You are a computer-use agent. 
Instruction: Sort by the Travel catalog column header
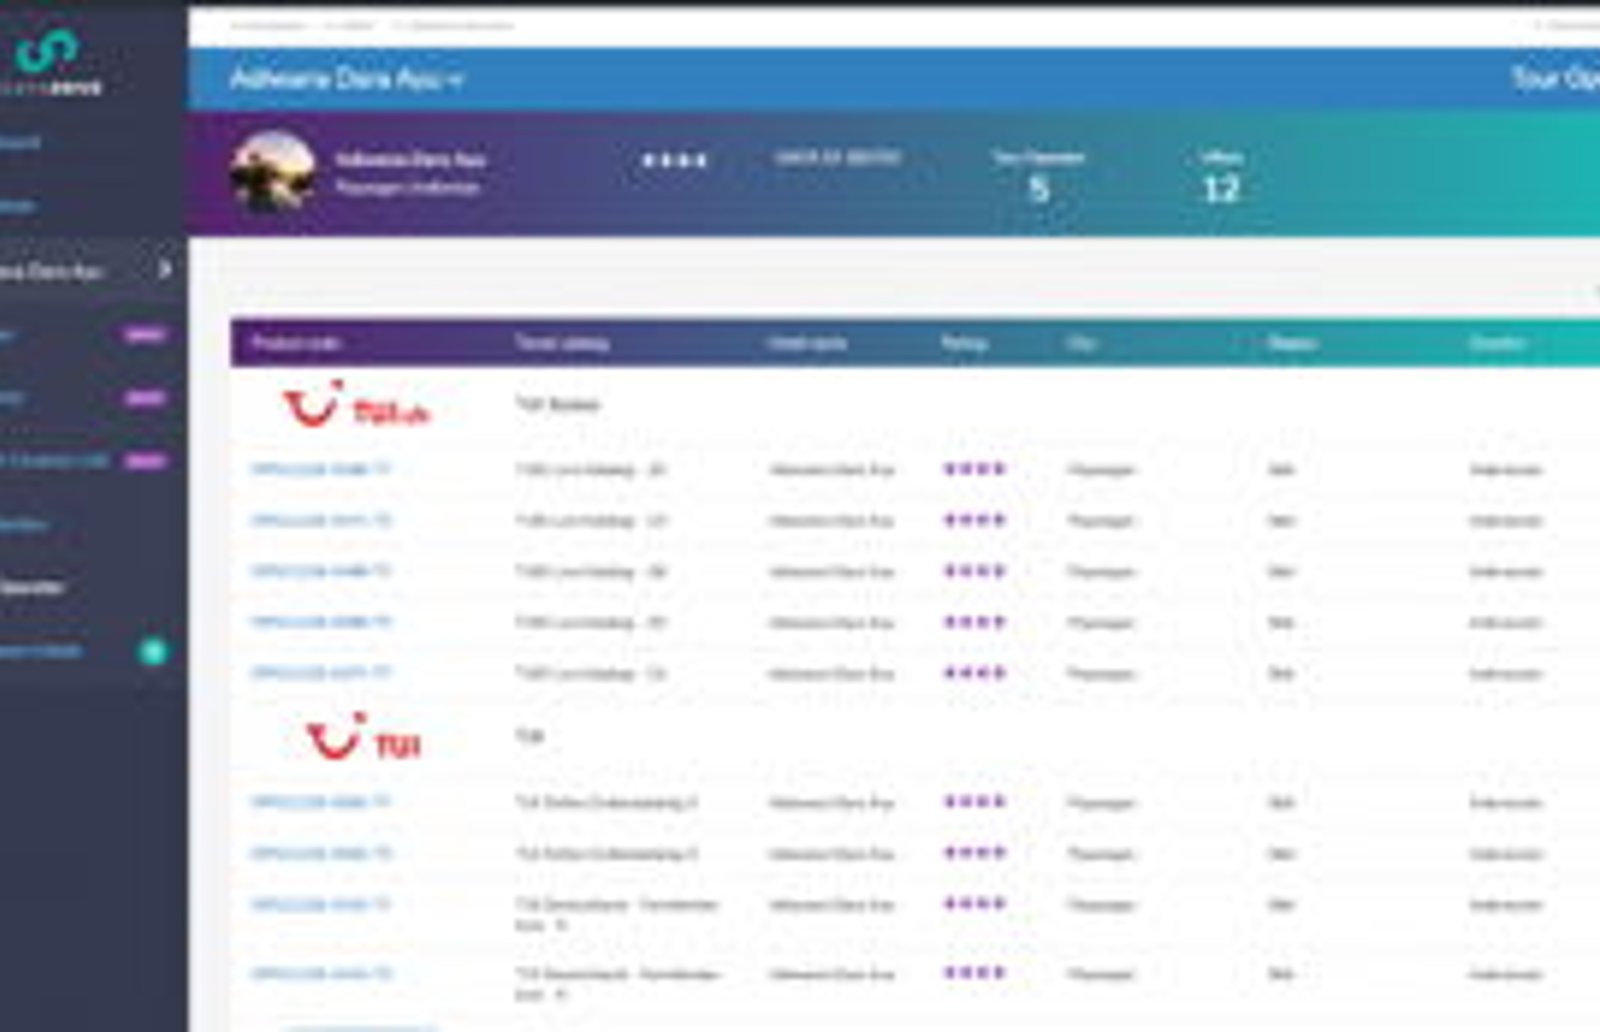[x=562, y=343]
